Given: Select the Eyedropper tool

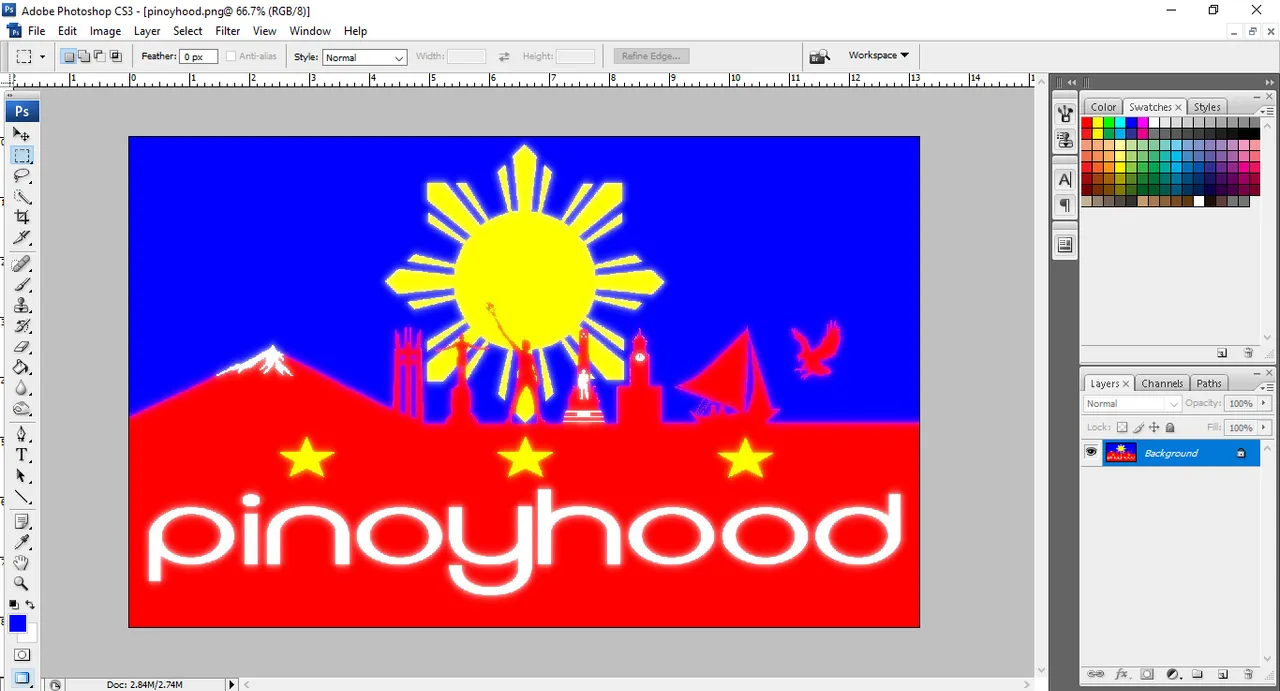Looking at the screenshot, I should (21, 543).
